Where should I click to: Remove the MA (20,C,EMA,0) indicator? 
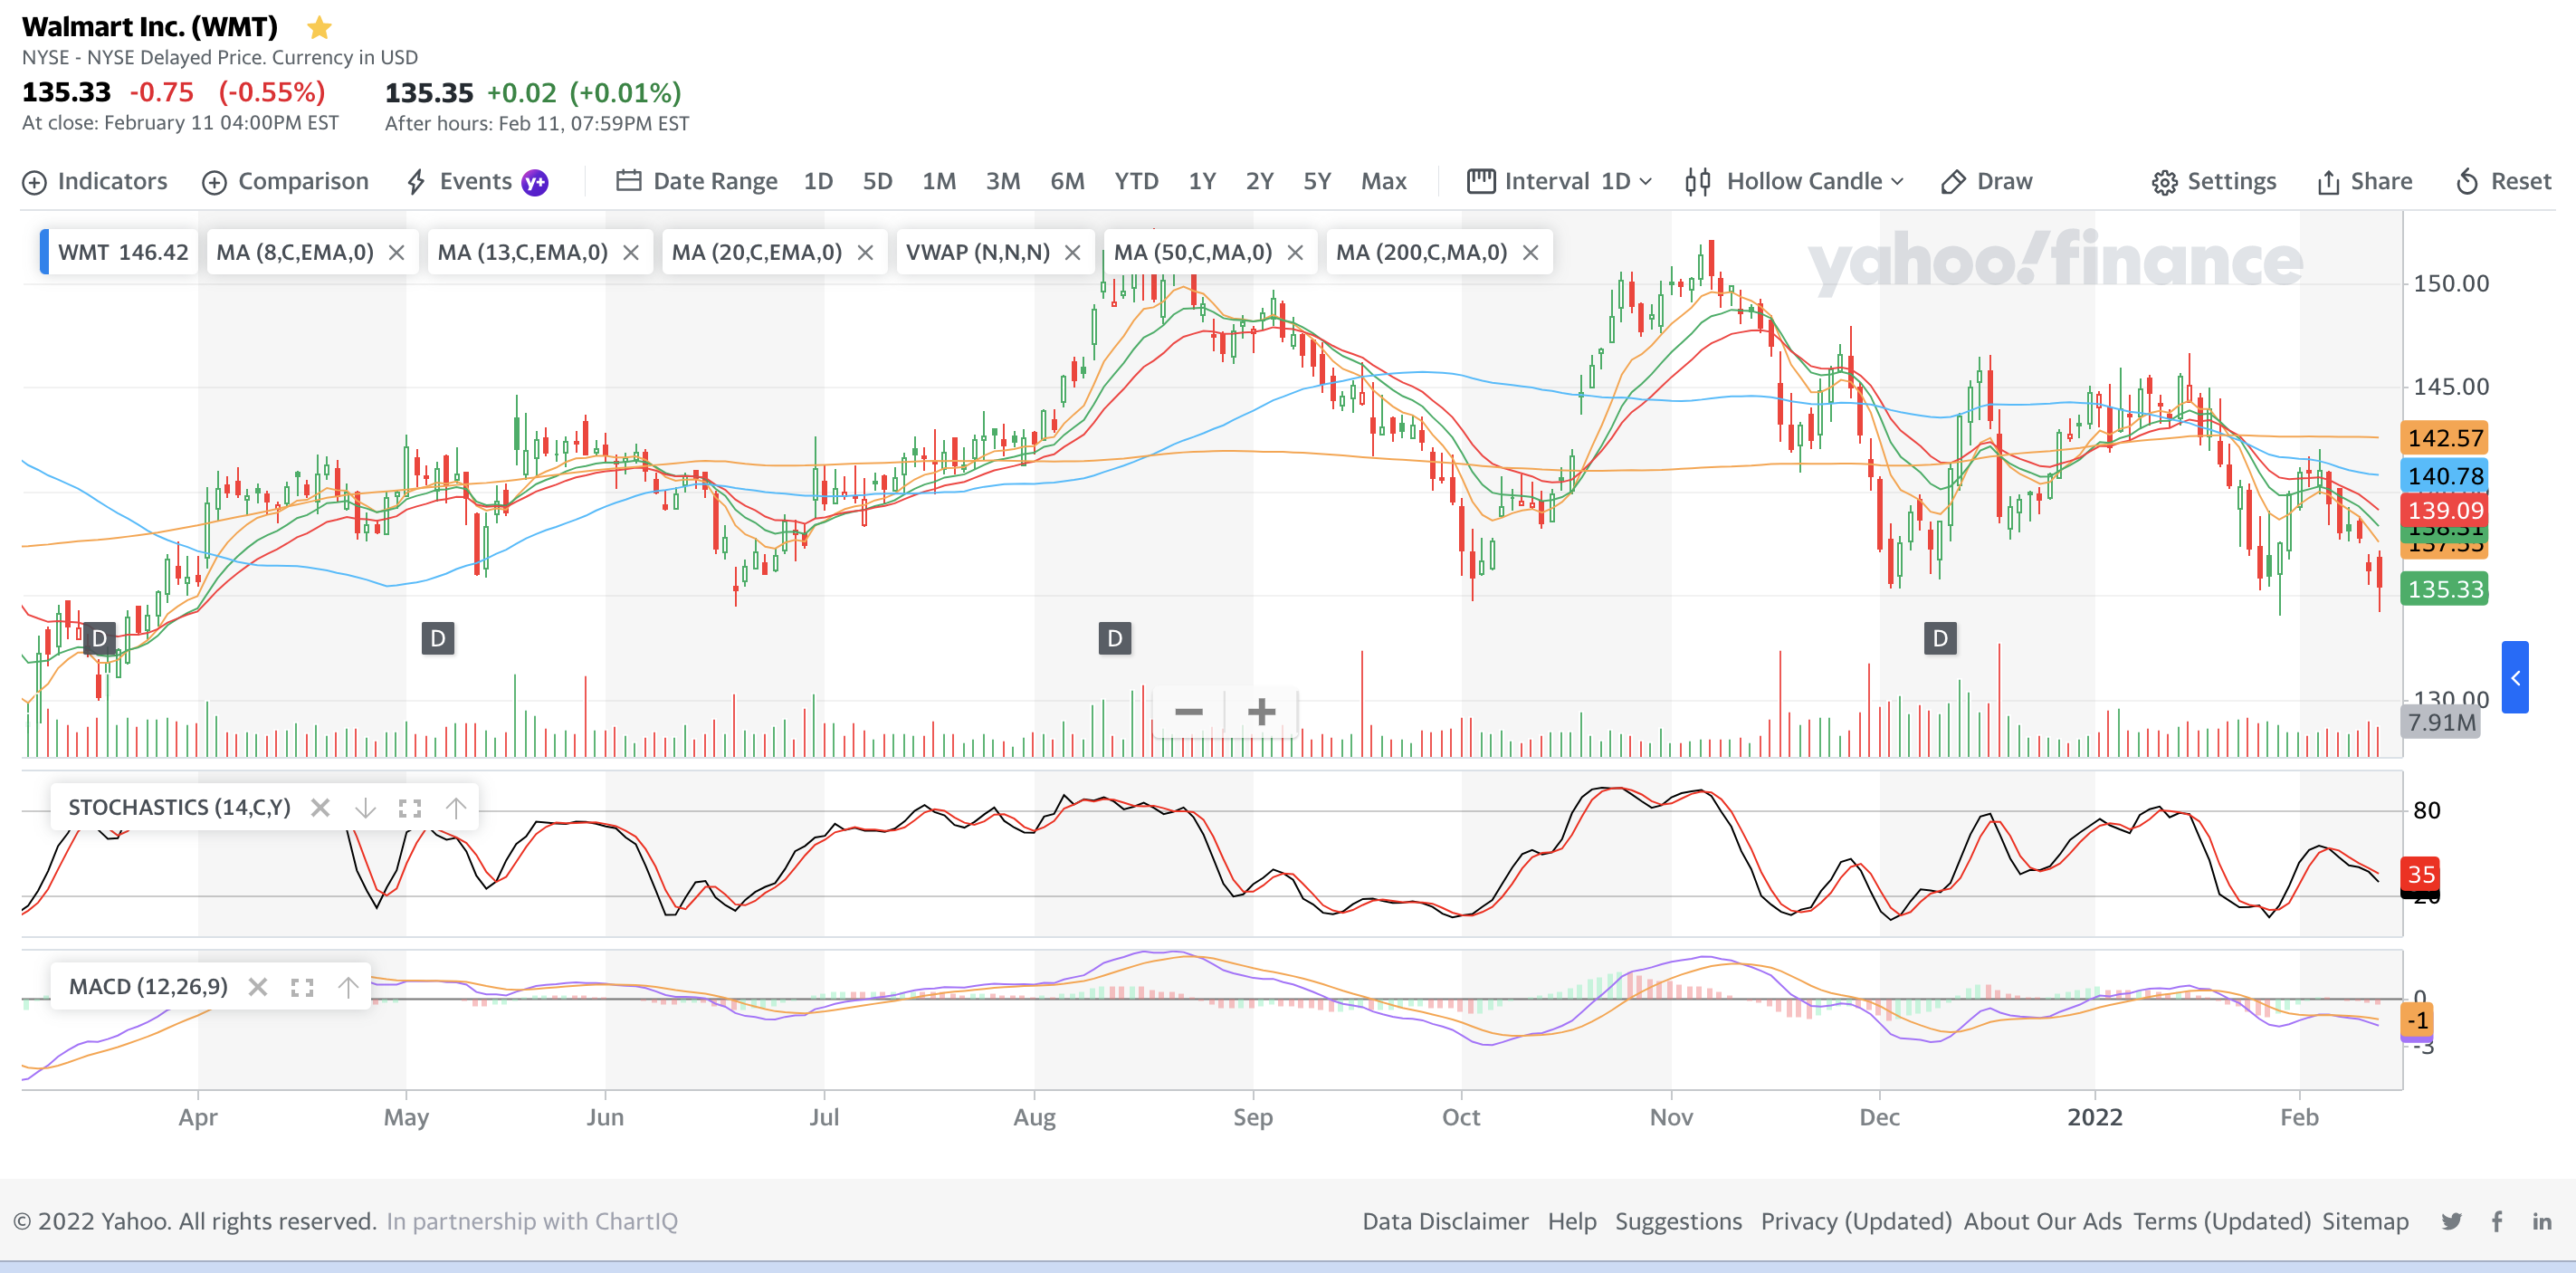point(866,252)
